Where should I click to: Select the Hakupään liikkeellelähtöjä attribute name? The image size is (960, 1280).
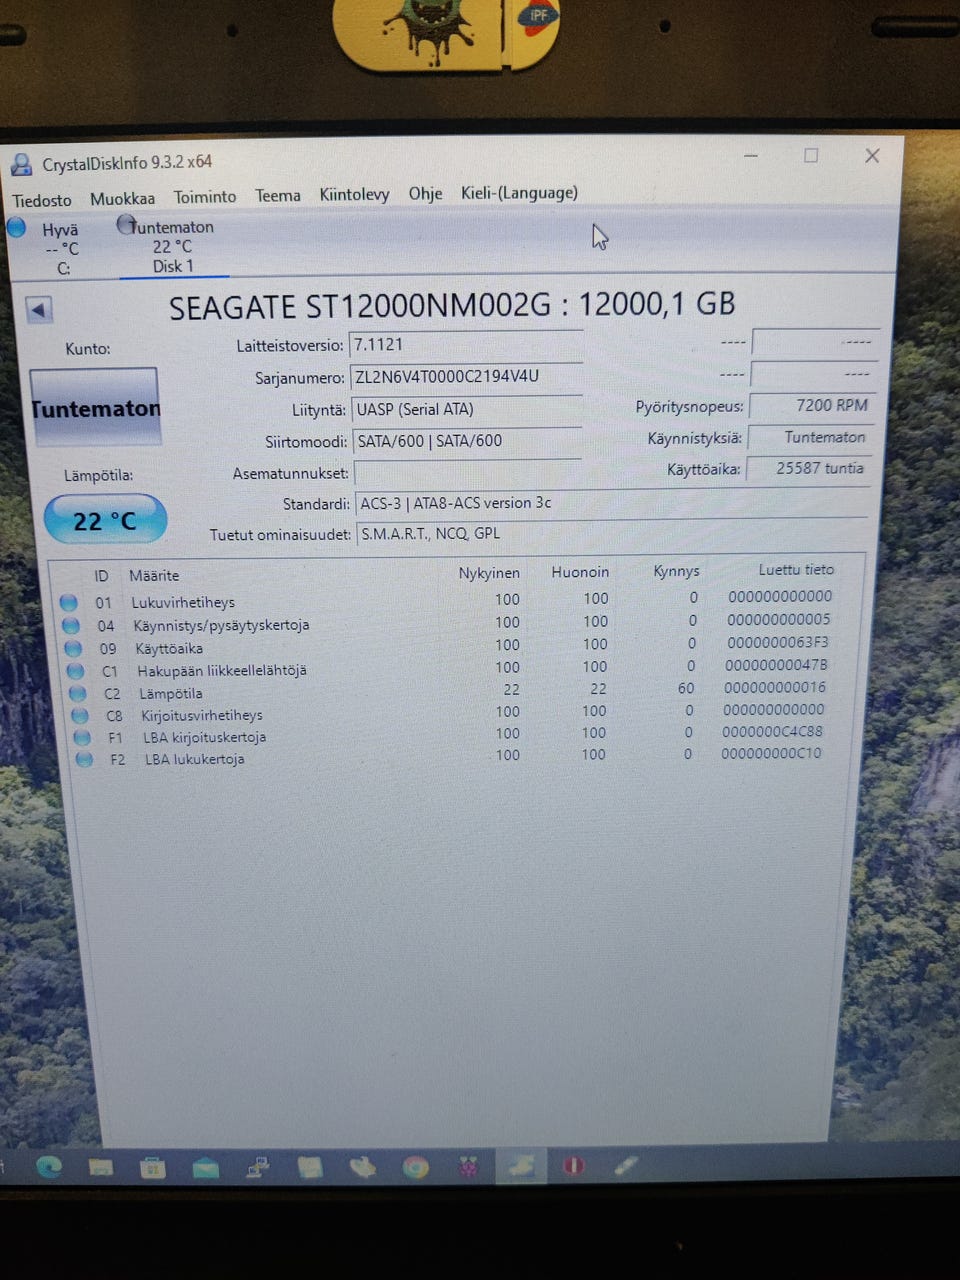point(222,670)
